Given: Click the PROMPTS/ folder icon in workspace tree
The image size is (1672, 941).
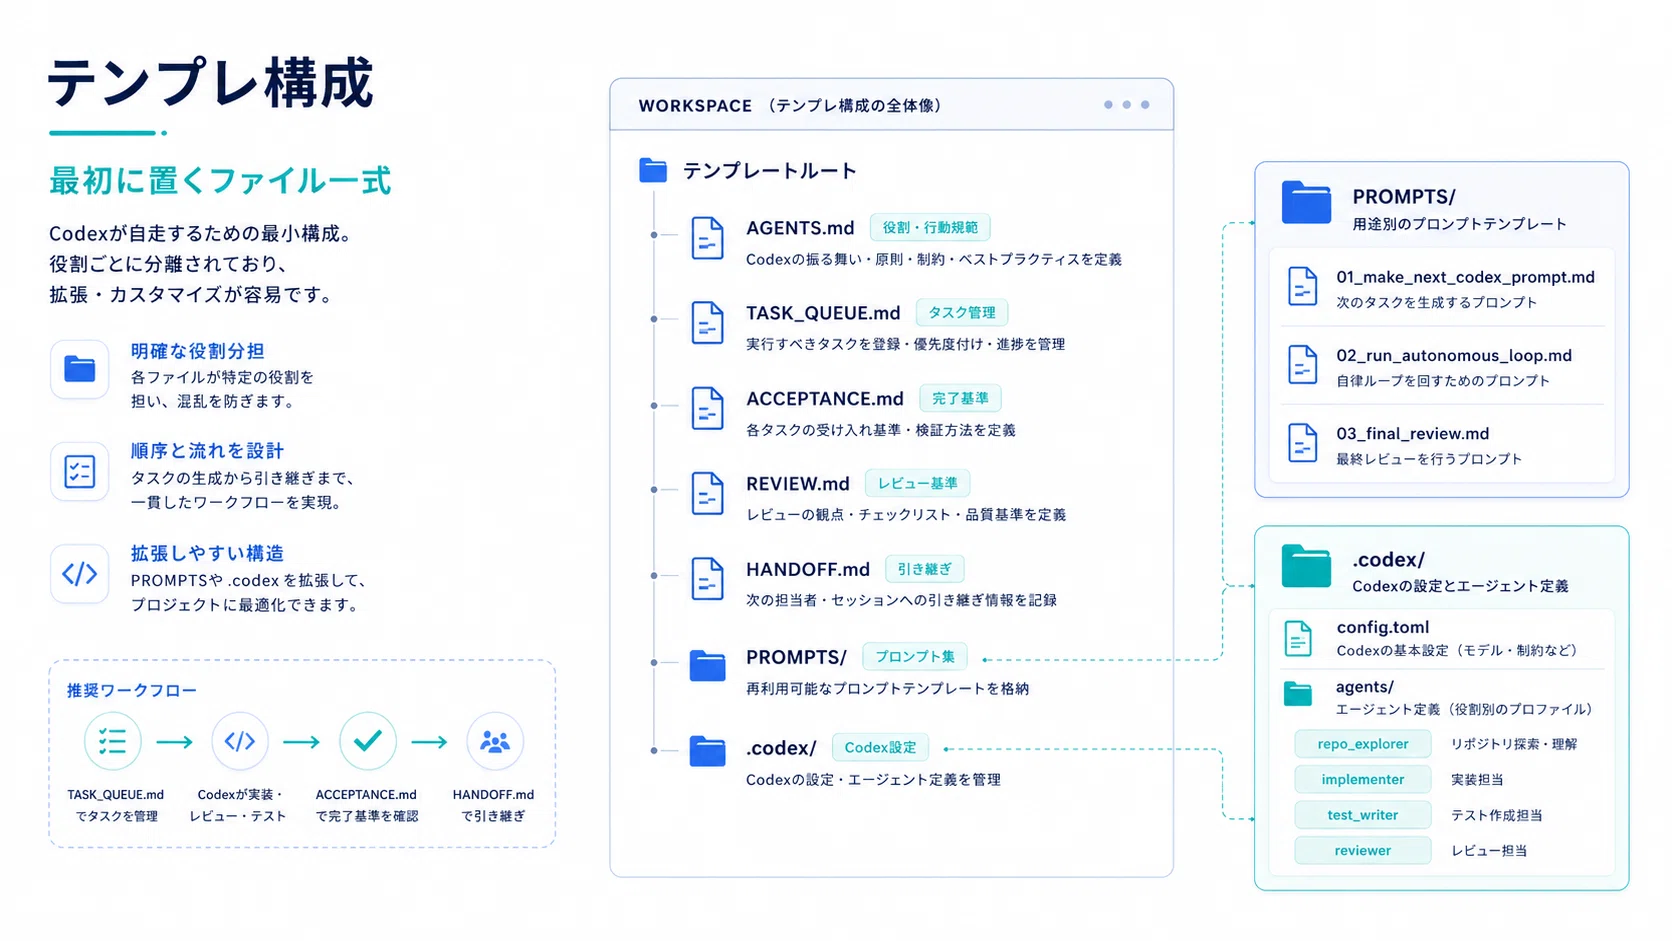Looking at the screenshot, I should point(707,666).
